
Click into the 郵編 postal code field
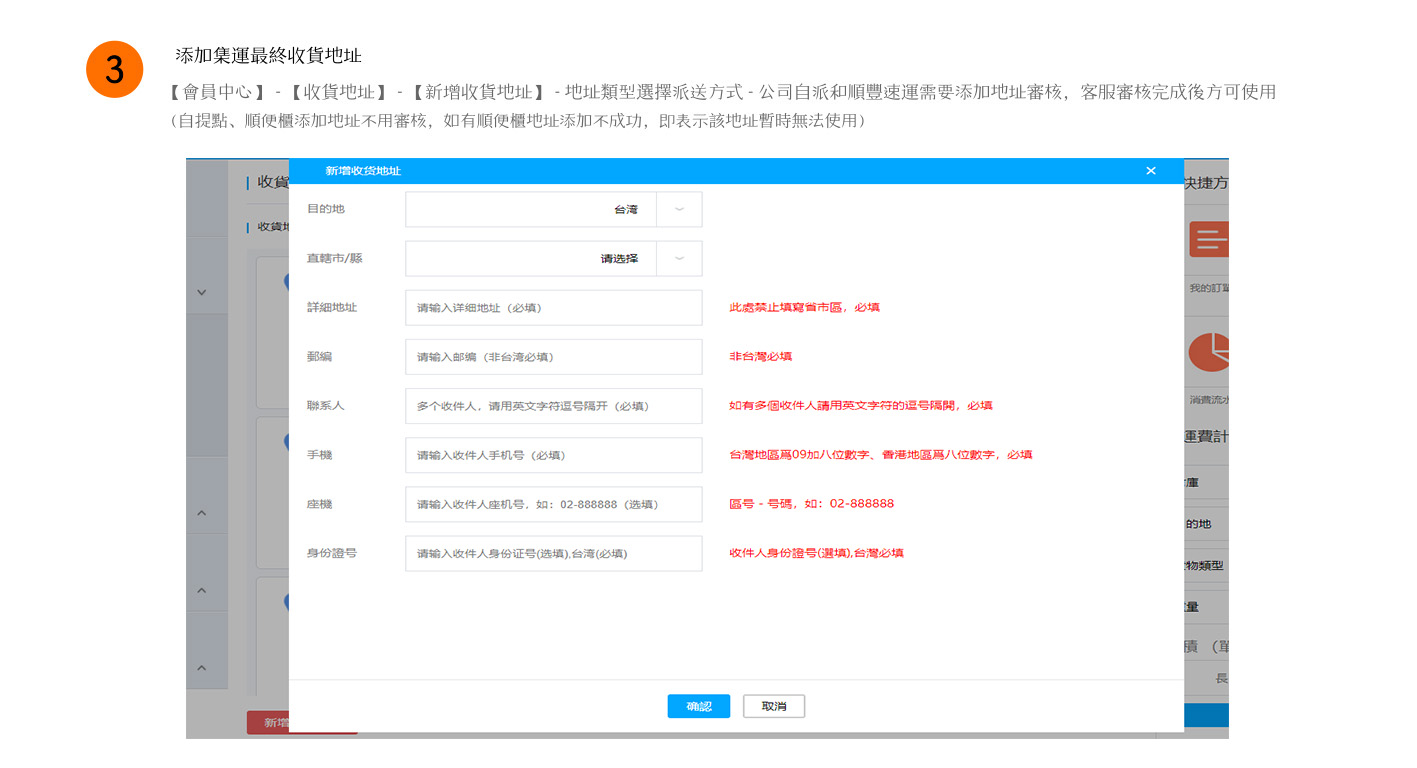(x=553, y=357)
